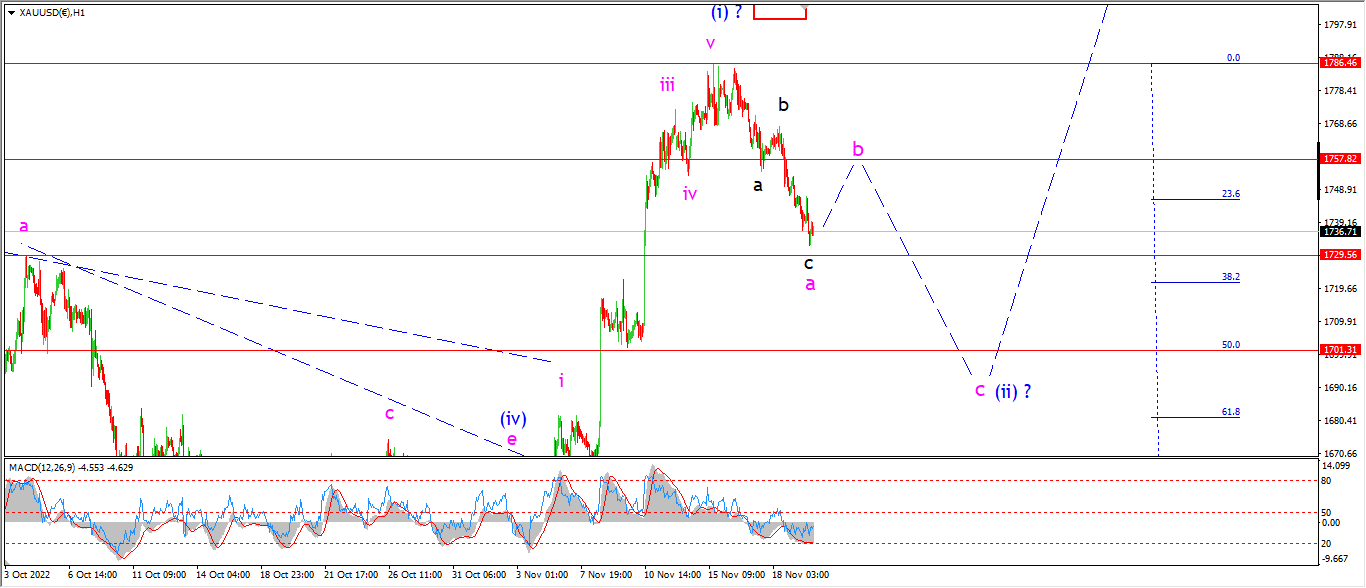Click the 1786.46 red price tag
1366x588 pixels.
tap(1340, 62)
